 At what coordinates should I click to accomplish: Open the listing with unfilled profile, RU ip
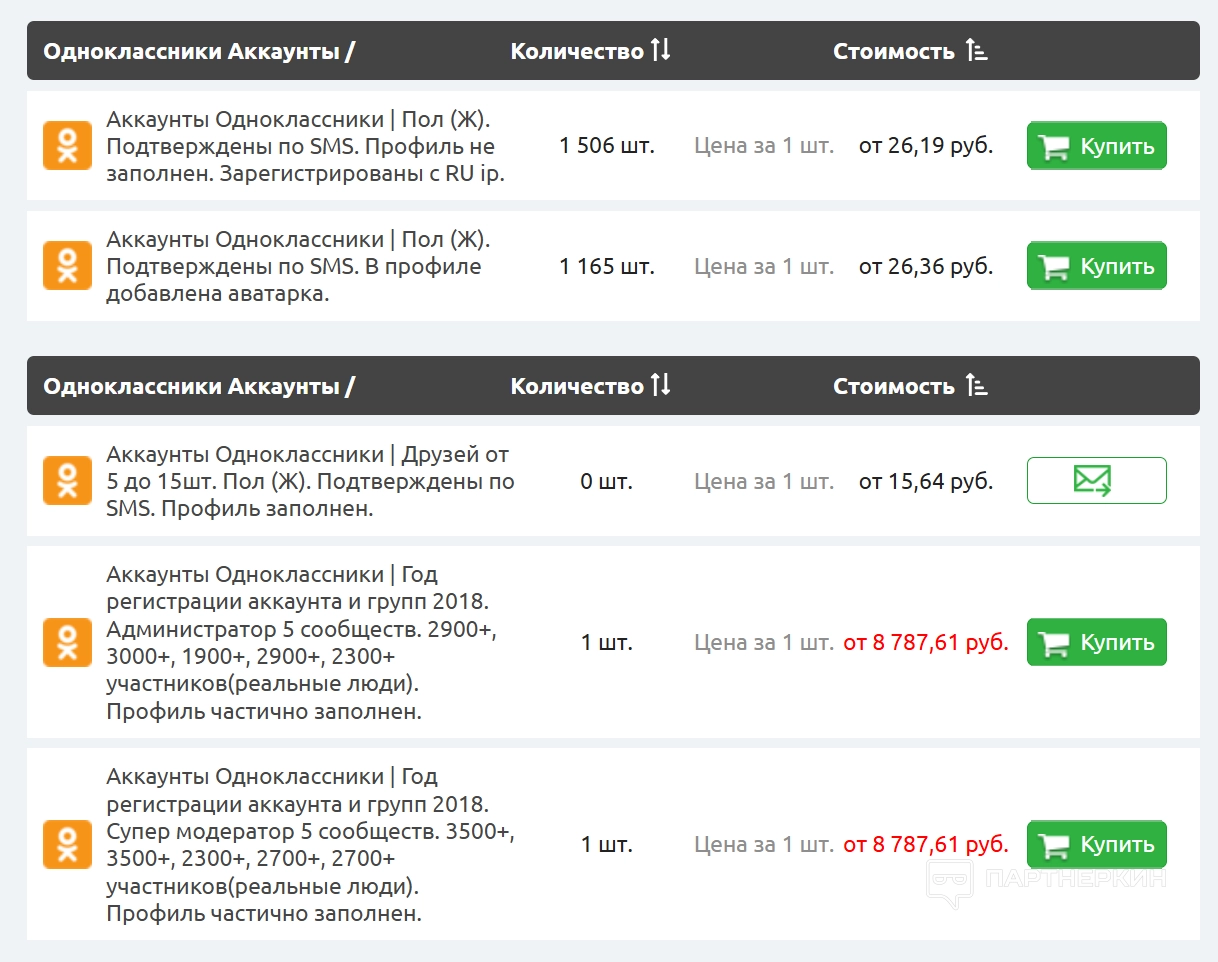(305, 146)
